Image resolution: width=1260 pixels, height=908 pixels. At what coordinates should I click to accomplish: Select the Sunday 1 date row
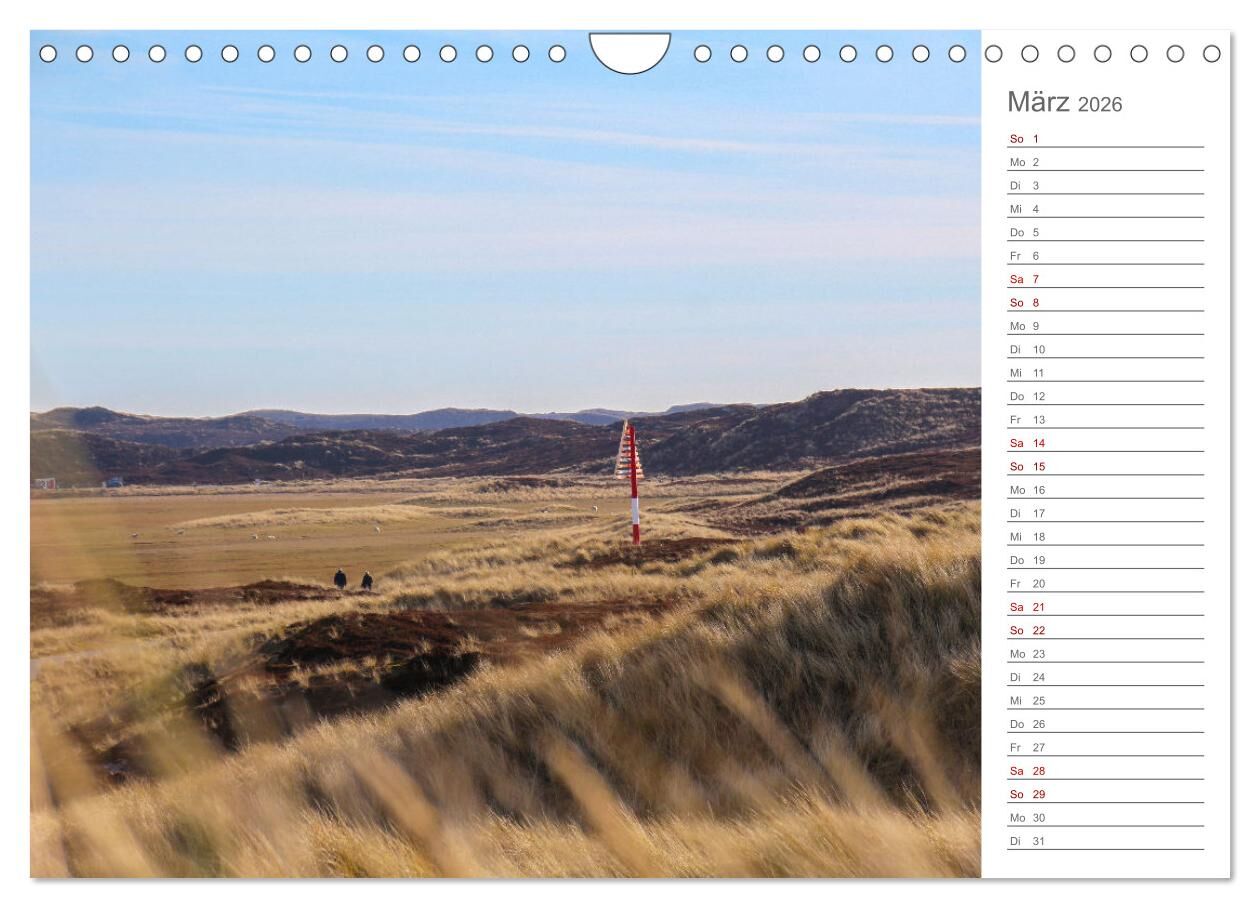click(1105, 139)
